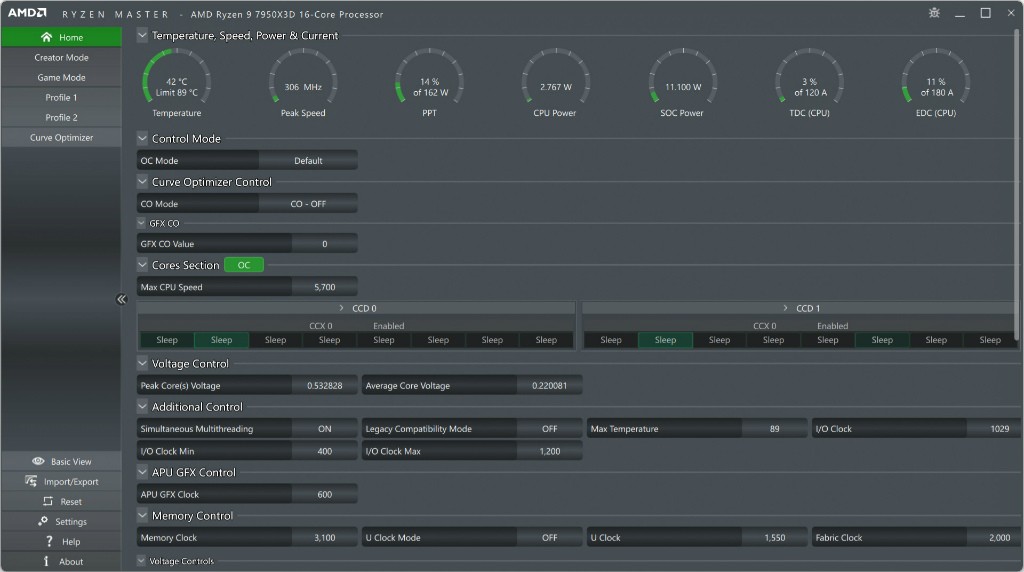The image size is (1024, 572).
Task: Switch to Creator Mode tab
Action: 61,58
